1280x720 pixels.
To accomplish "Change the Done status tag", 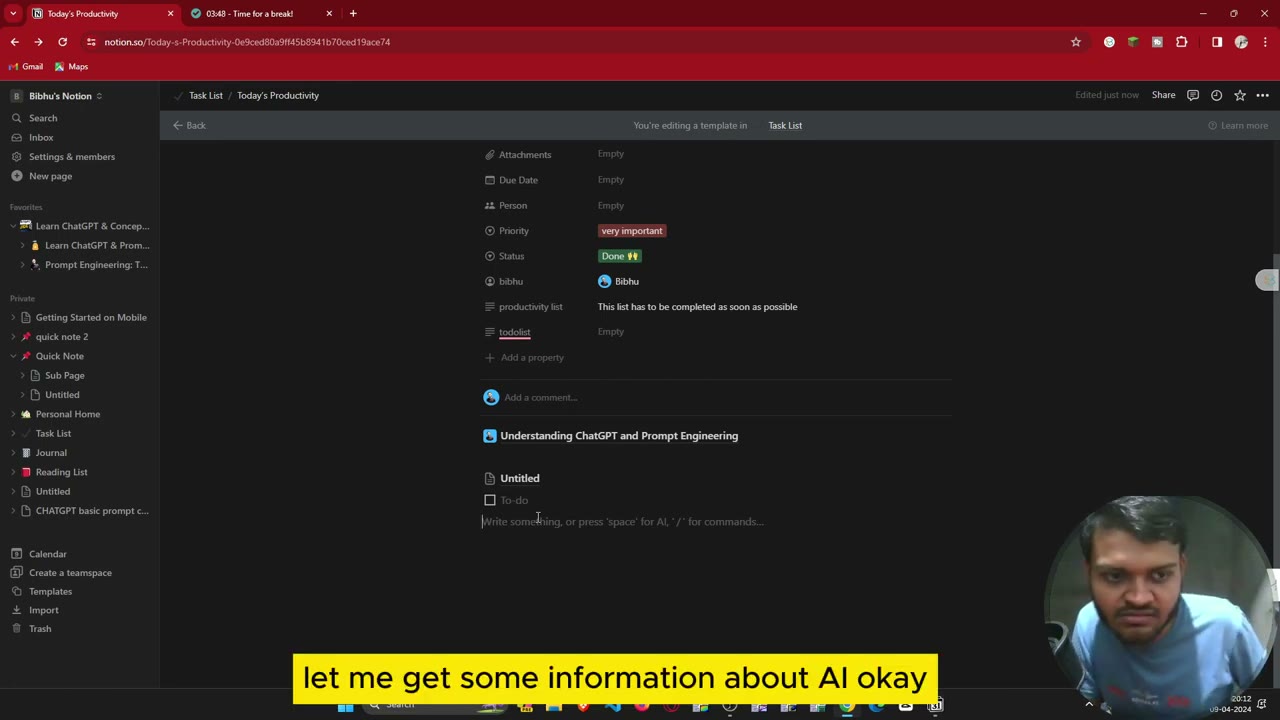I will coord(620,256).
